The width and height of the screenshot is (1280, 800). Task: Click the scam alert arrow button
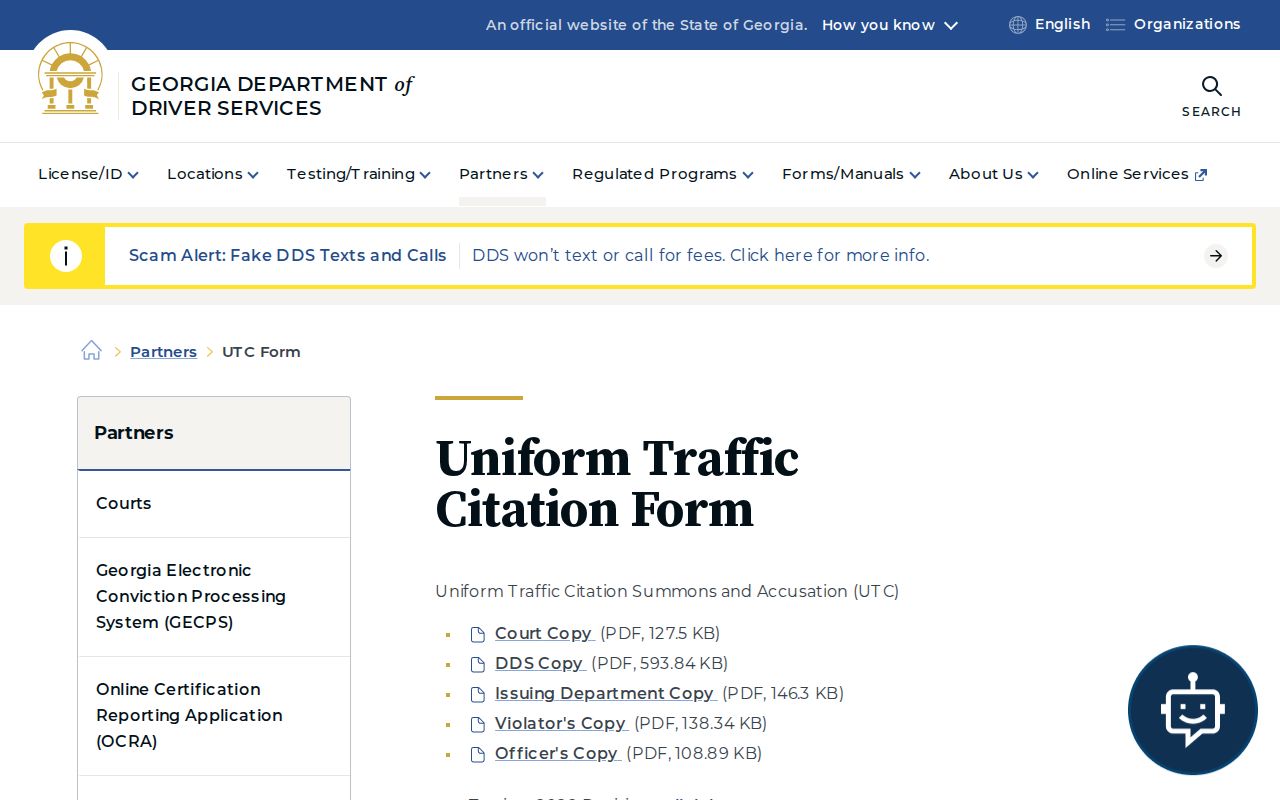(x=1216, y=256)
